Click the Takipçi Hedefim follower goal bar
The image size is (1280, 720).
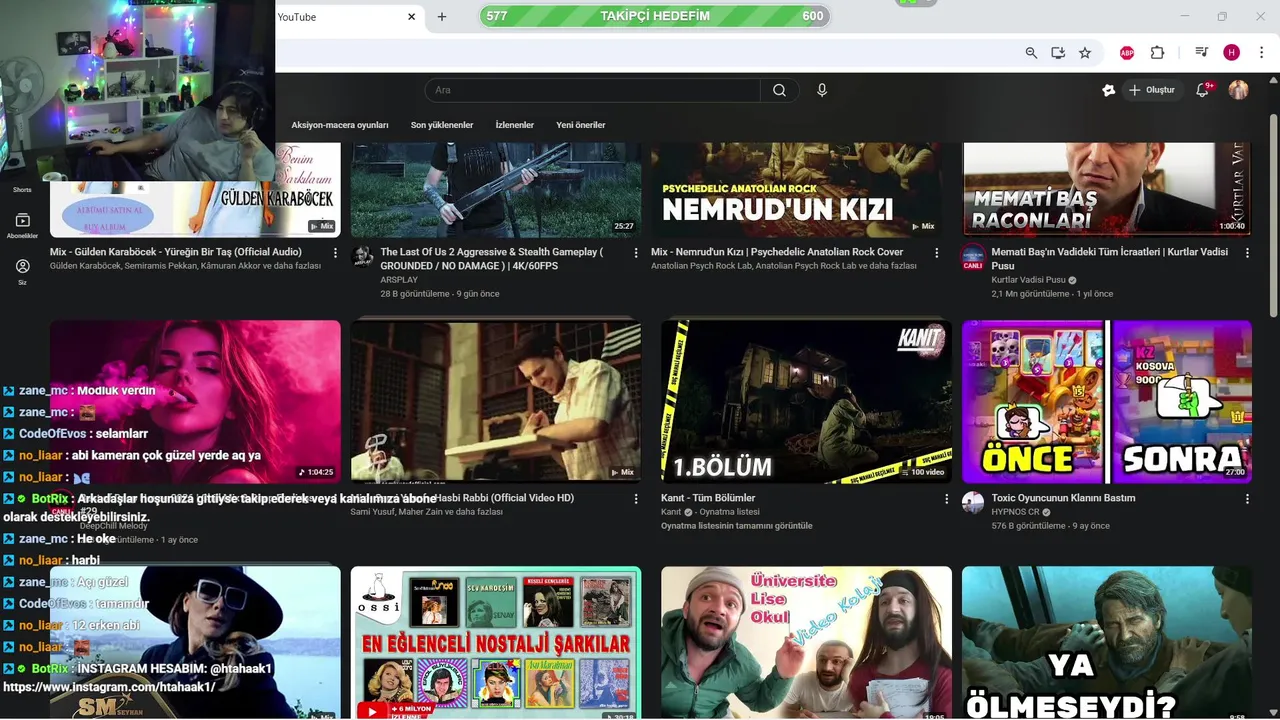coord(654,16)
